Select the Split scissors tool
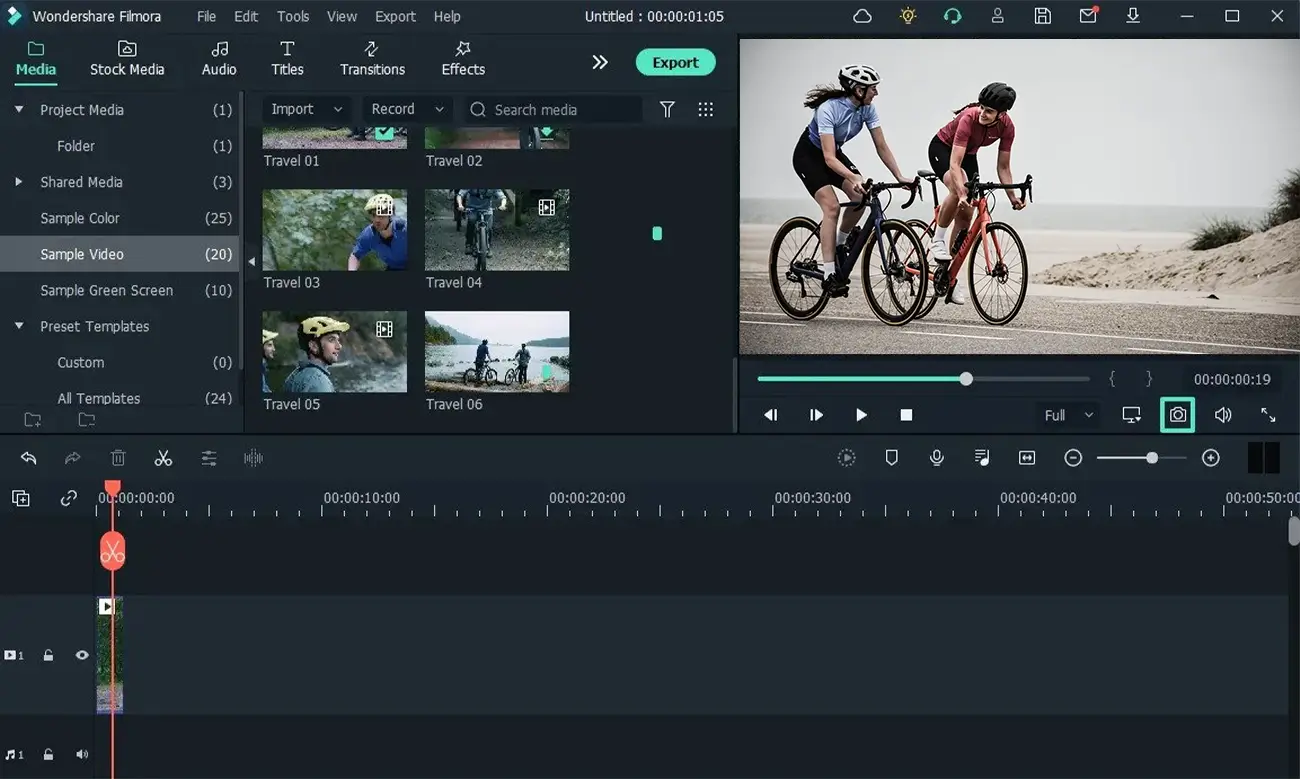 point(163,457)
